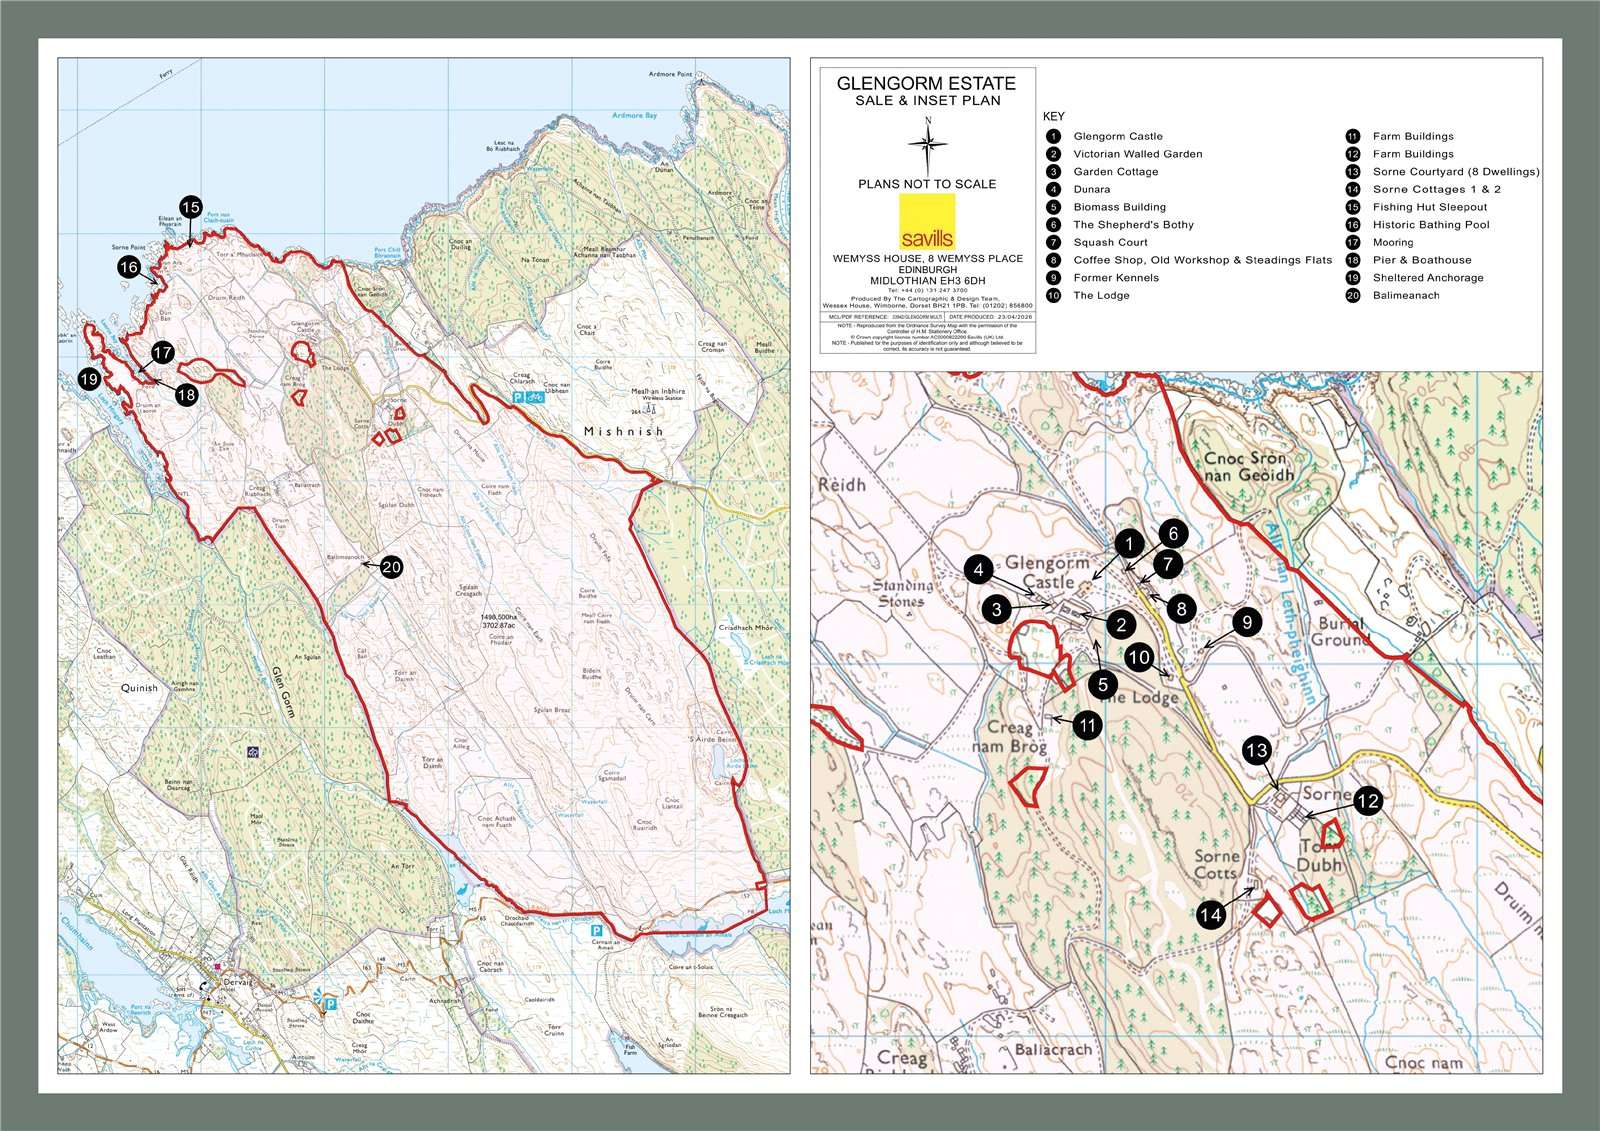This screenshot has width=1600, height=1131.
Task: Click 'Coffee Shop, Old Workshop & Steadings Flats' entry
Action: coord(1203,260)
